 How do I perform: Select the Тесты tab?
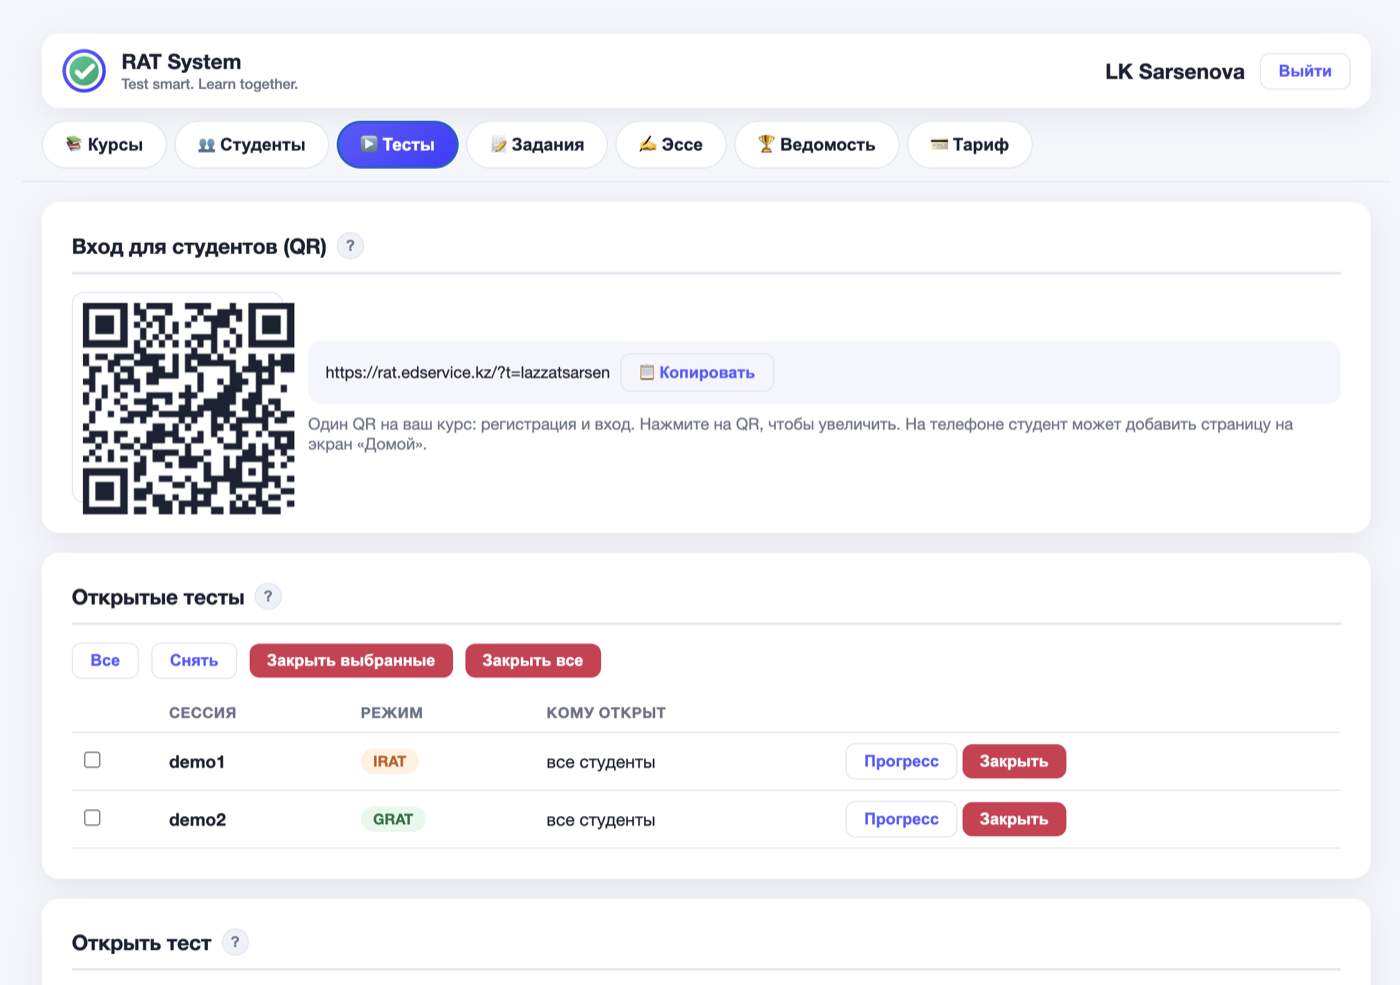(x=397, y=145)
